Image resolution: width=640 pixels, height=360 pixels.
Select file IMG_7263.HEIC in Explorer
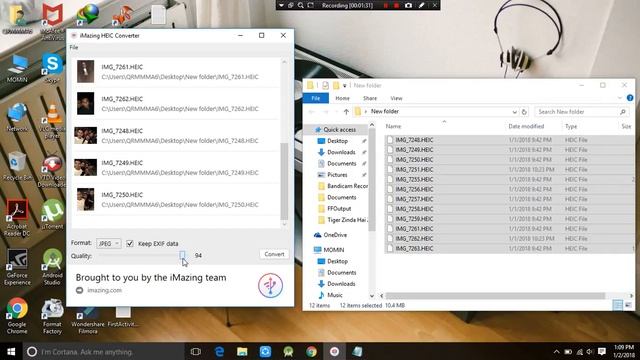pos(414,249)
